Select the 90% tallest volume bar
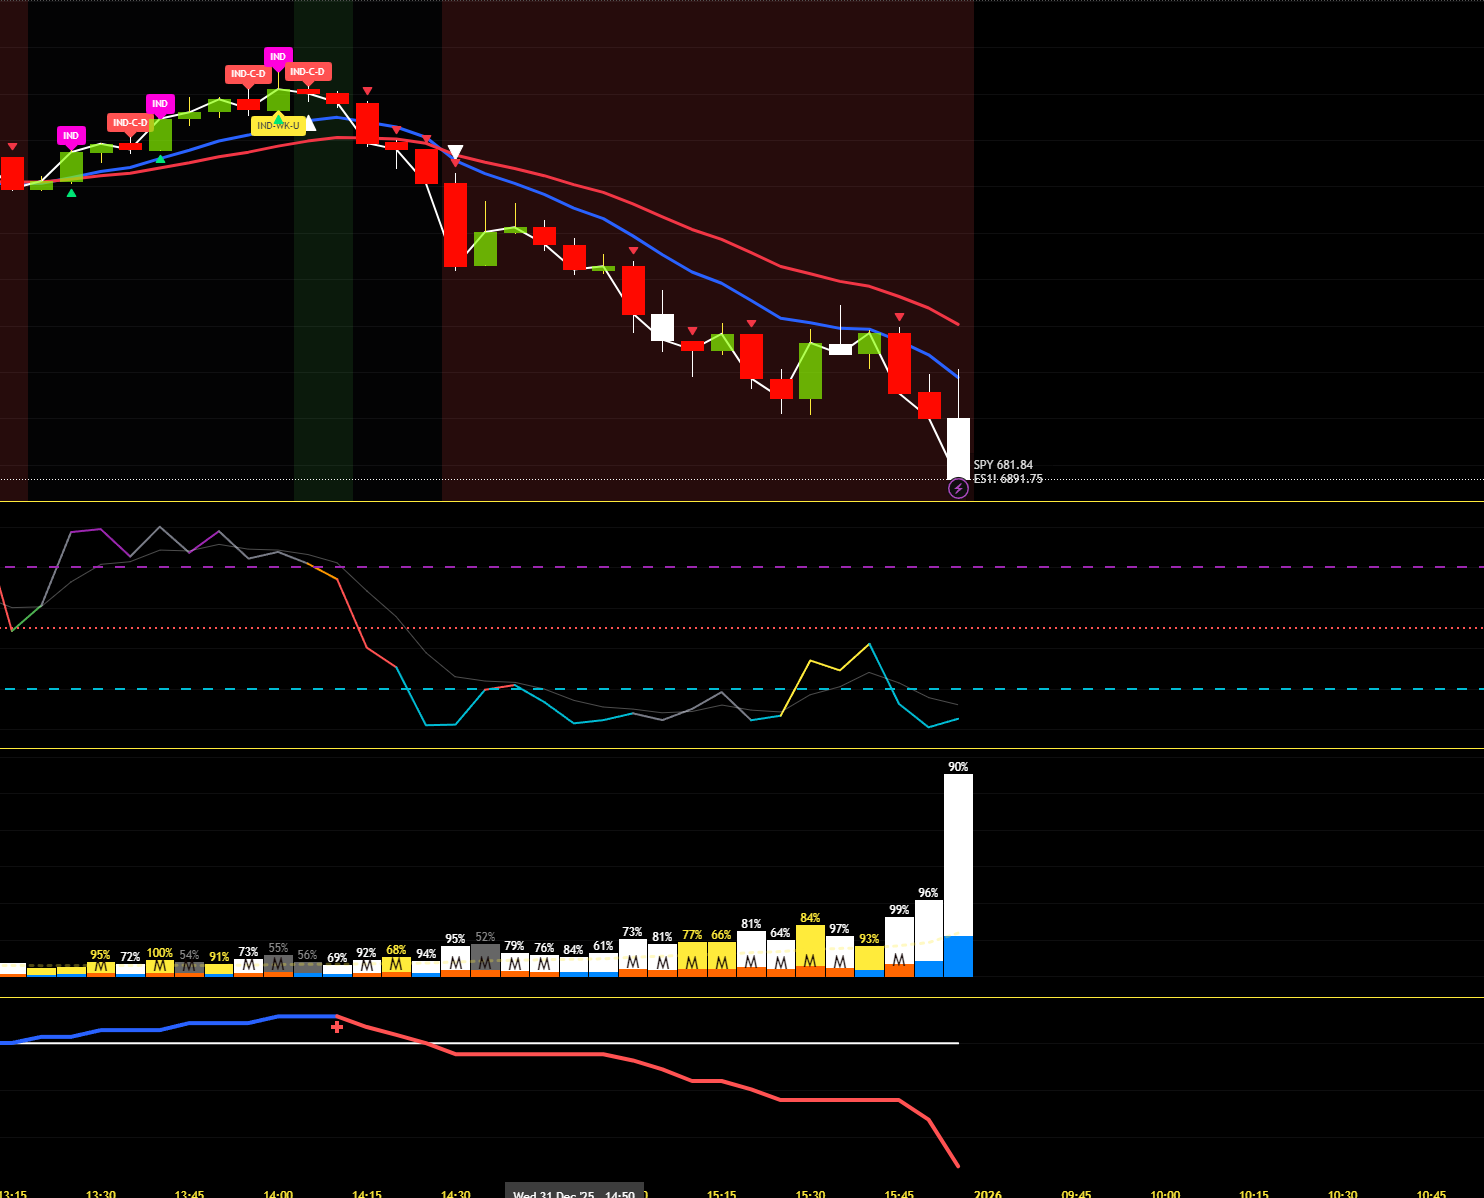 pos(958,870)
